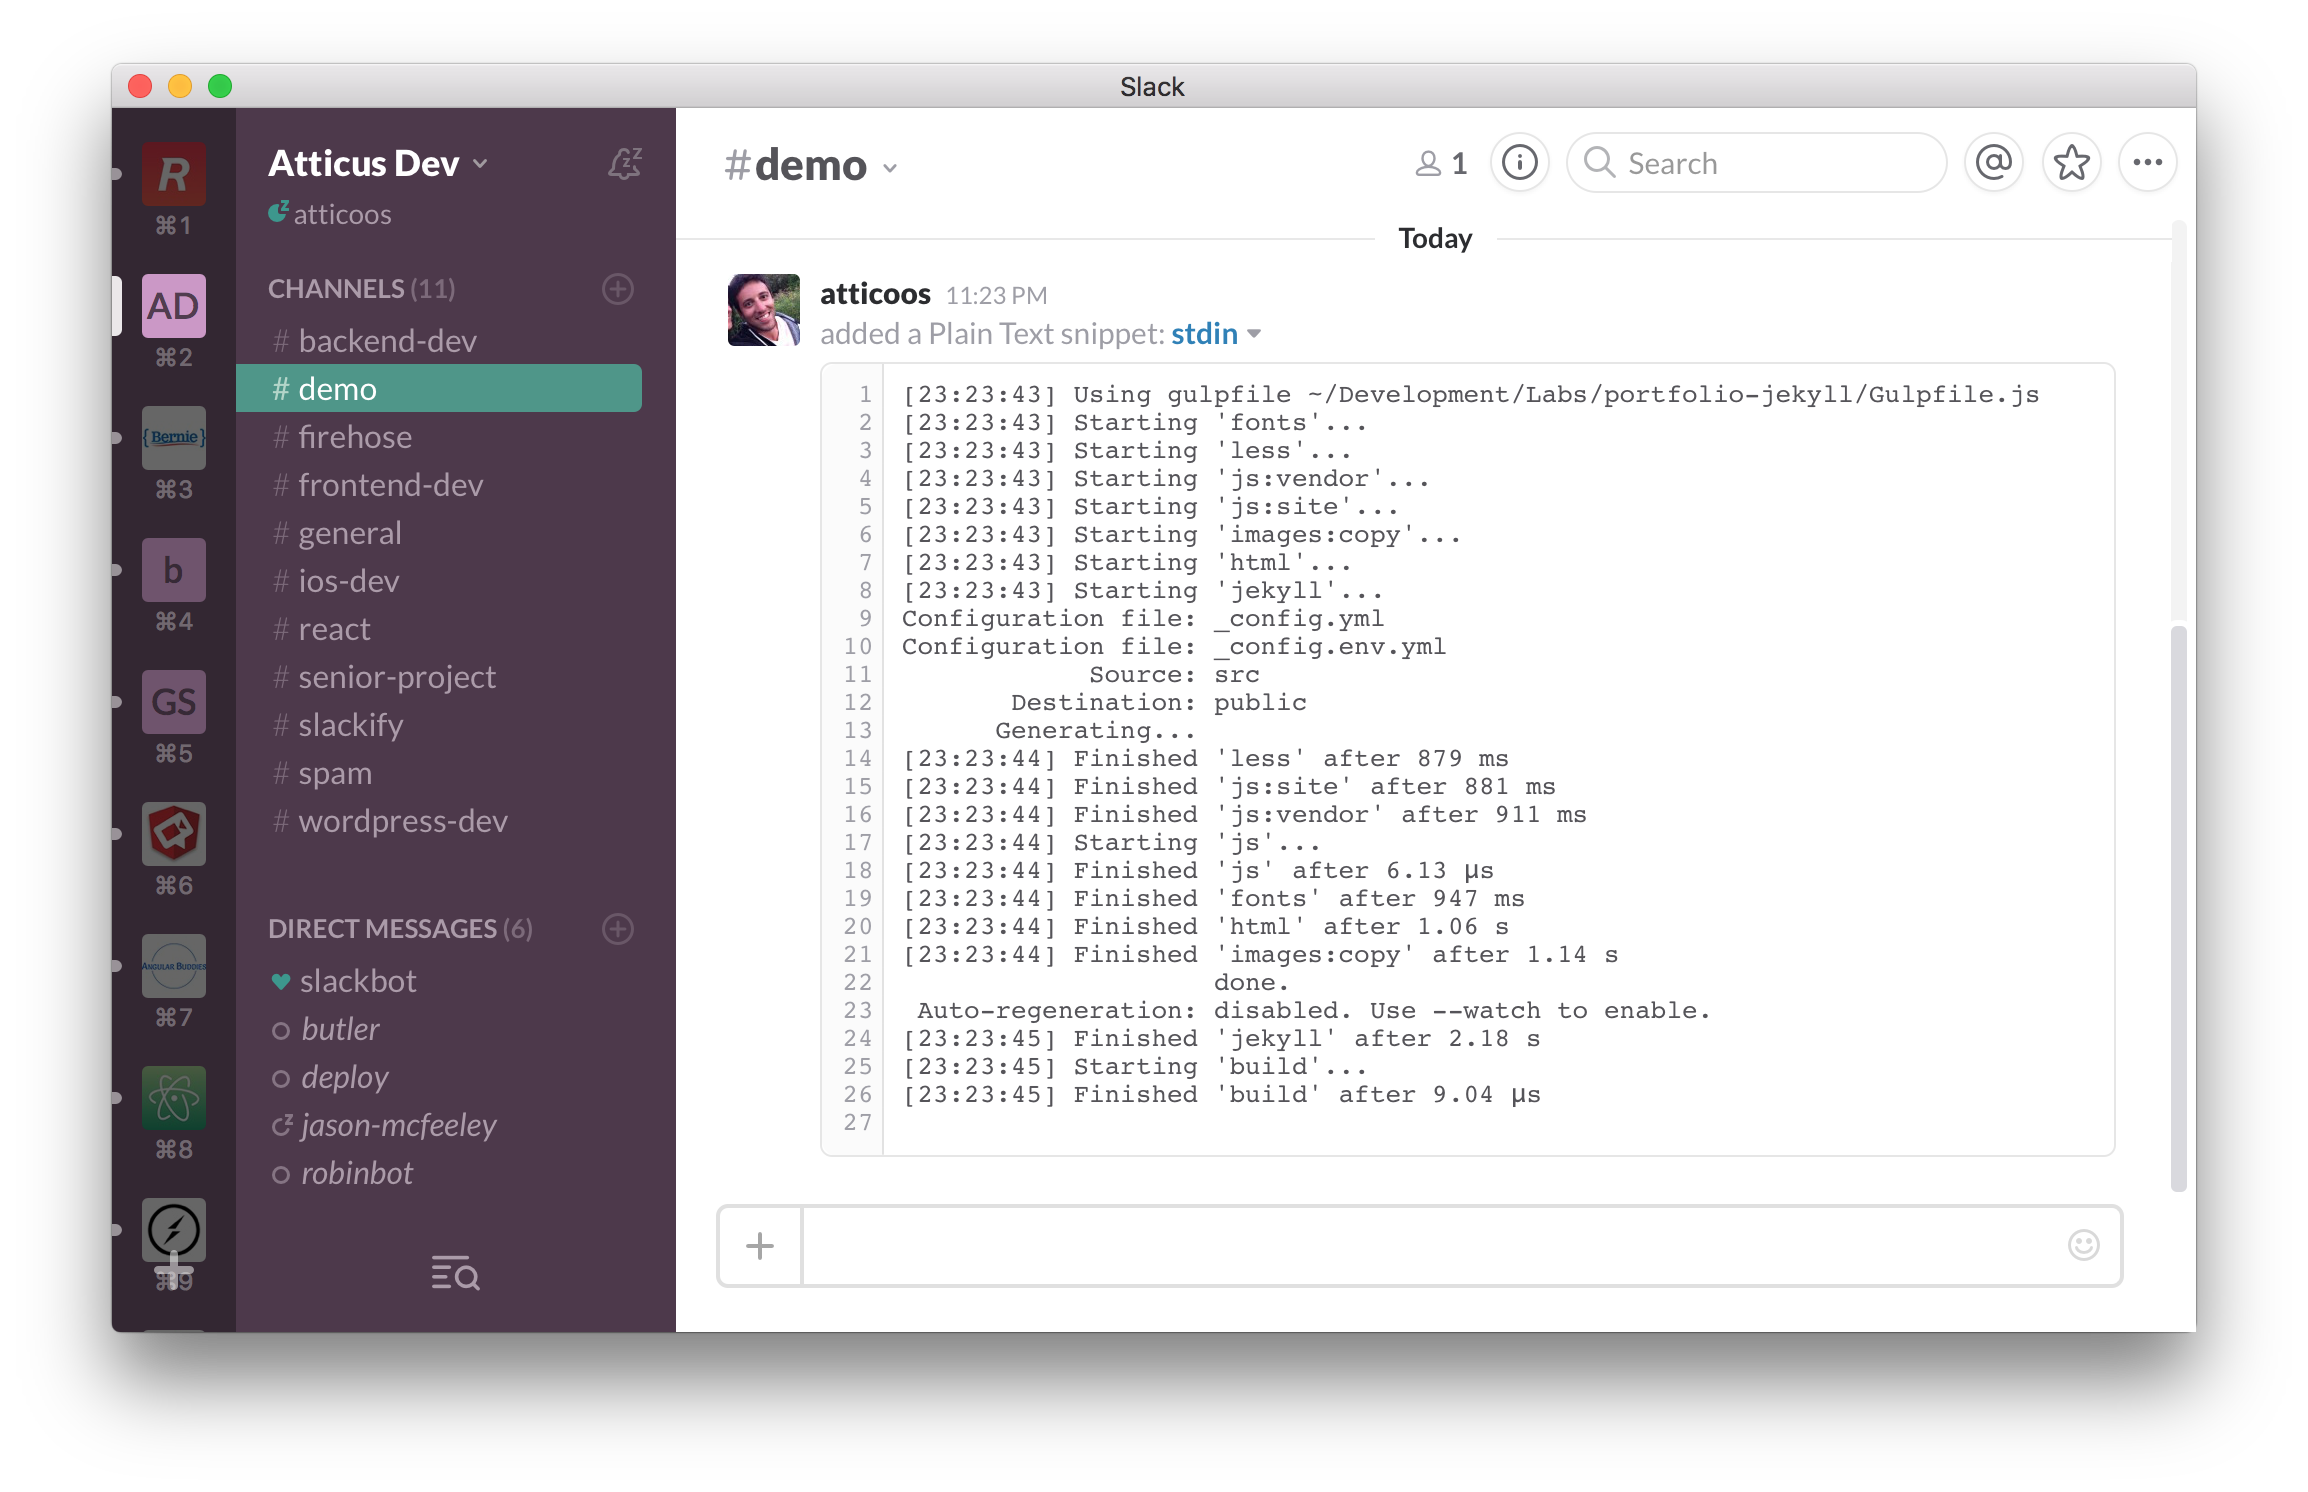Click the emoji reaction icon
The height and width of the screenshot is (1492, 2308).
click(2084, 1245)
